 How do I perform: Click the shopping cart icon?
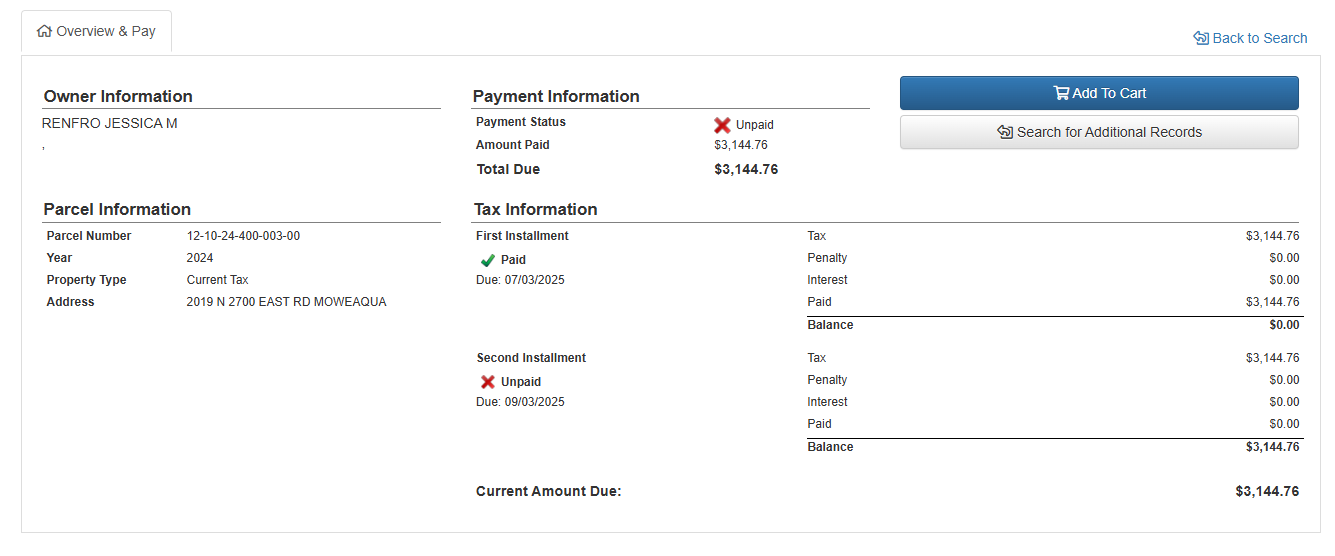pos(1061,93)
